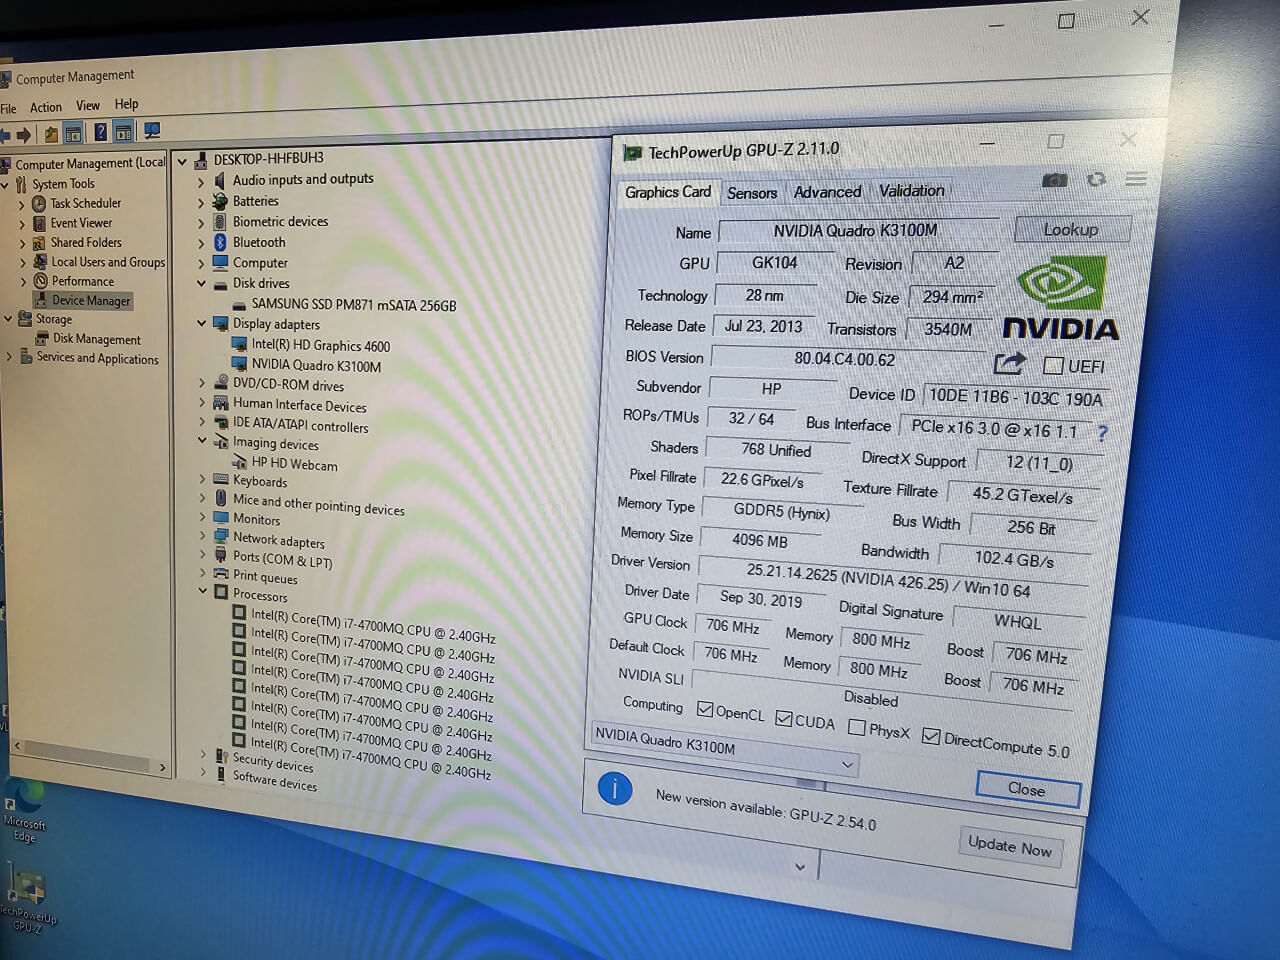Toggle the UEFI checkbox
Viewport: 1280px width, 960px height.
[x=1053, y=365]
